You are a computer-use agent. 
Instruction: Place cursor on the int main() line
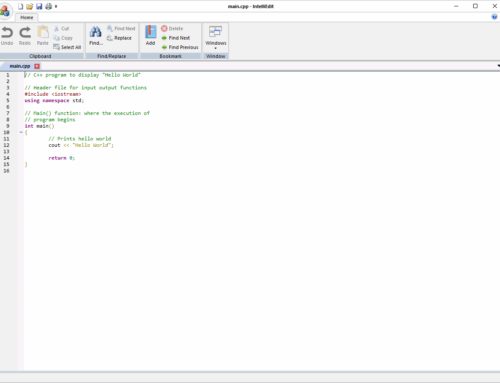[x=39, y=126]
